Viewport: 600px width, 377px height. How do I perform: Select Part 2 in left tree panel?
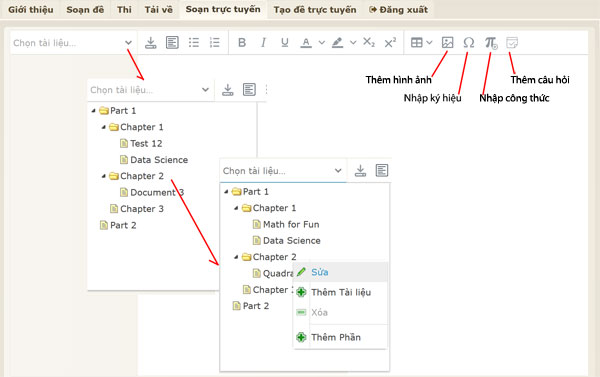pos(123,225)
